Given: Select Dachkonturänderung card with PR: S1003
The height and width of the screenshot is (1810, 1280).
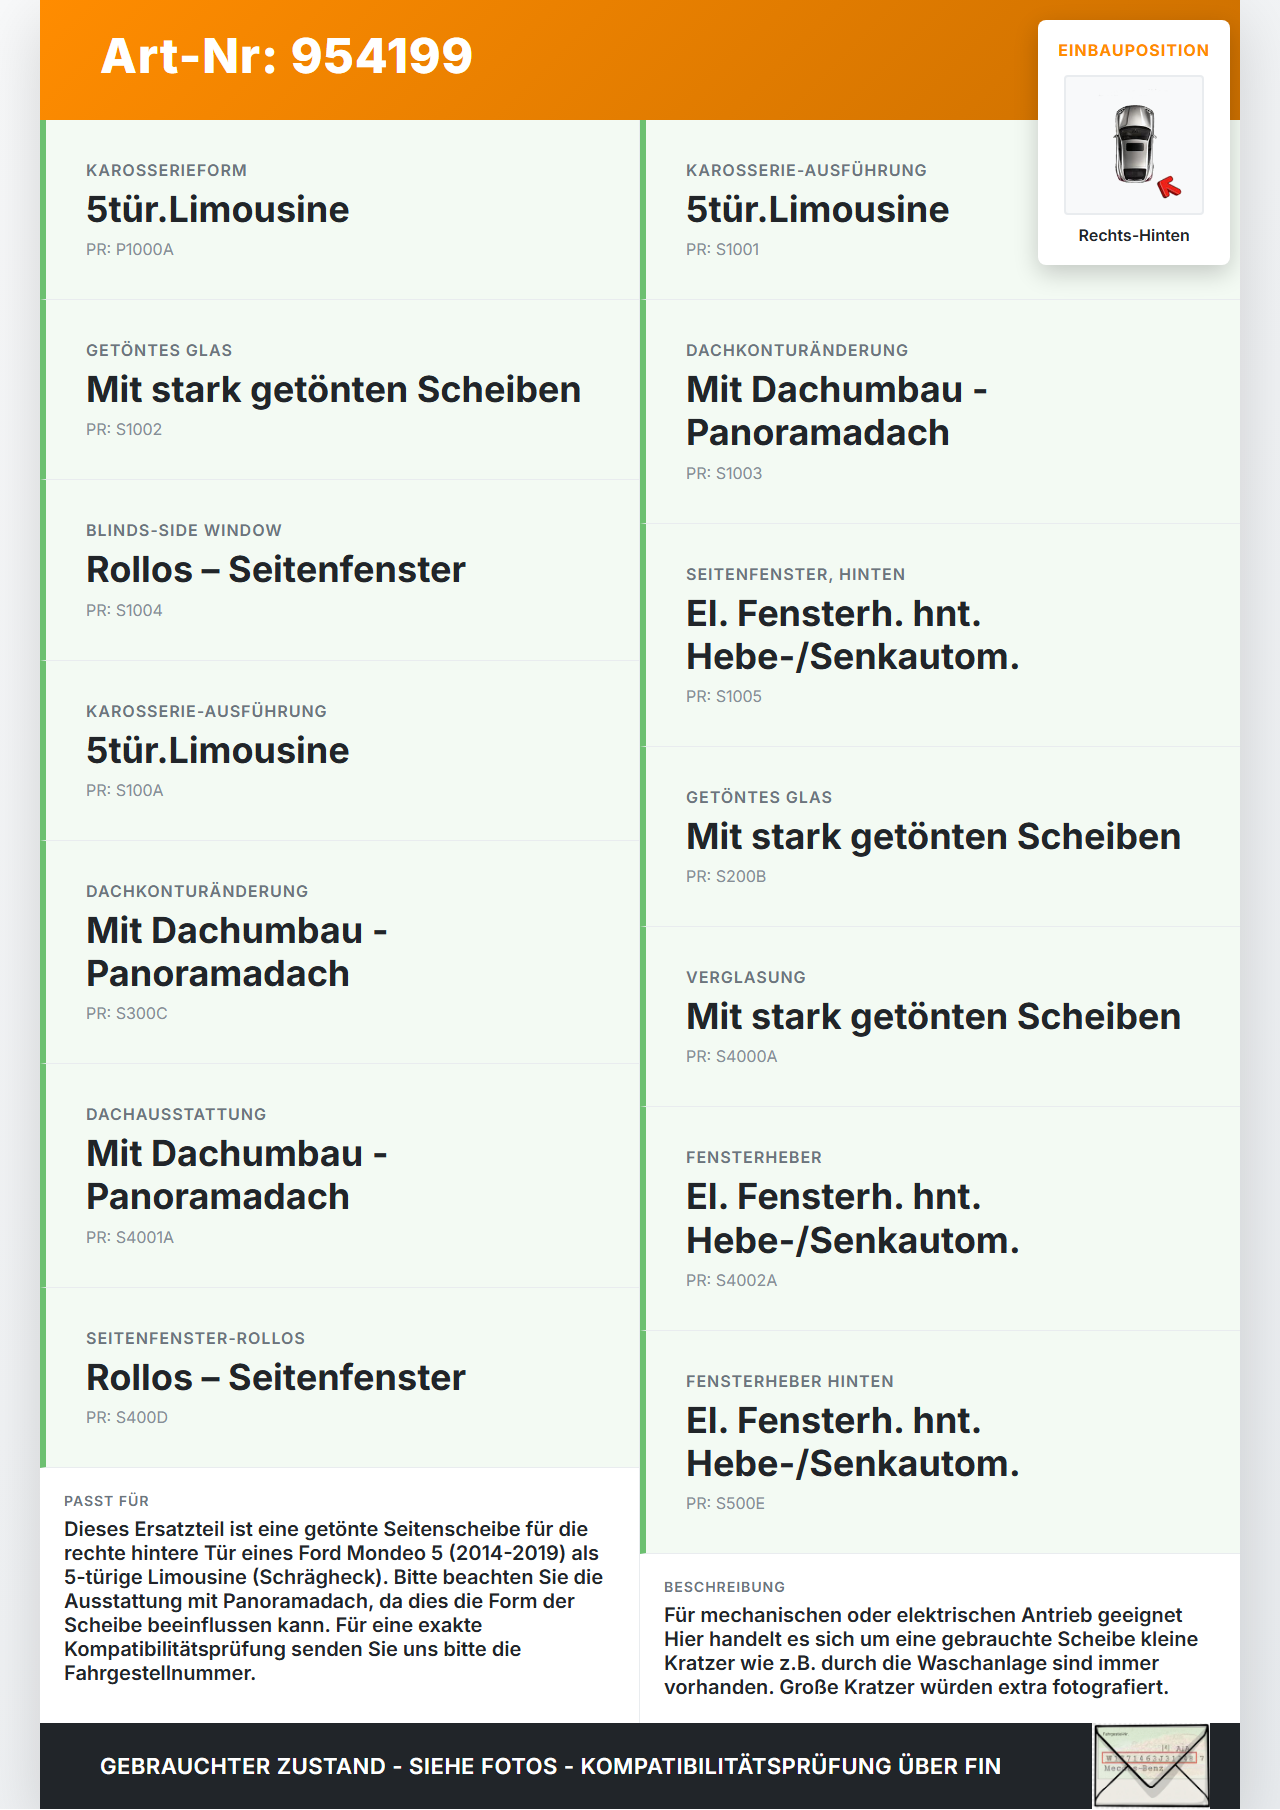Looking at the screenshot, I should click(x=940, y=412).
